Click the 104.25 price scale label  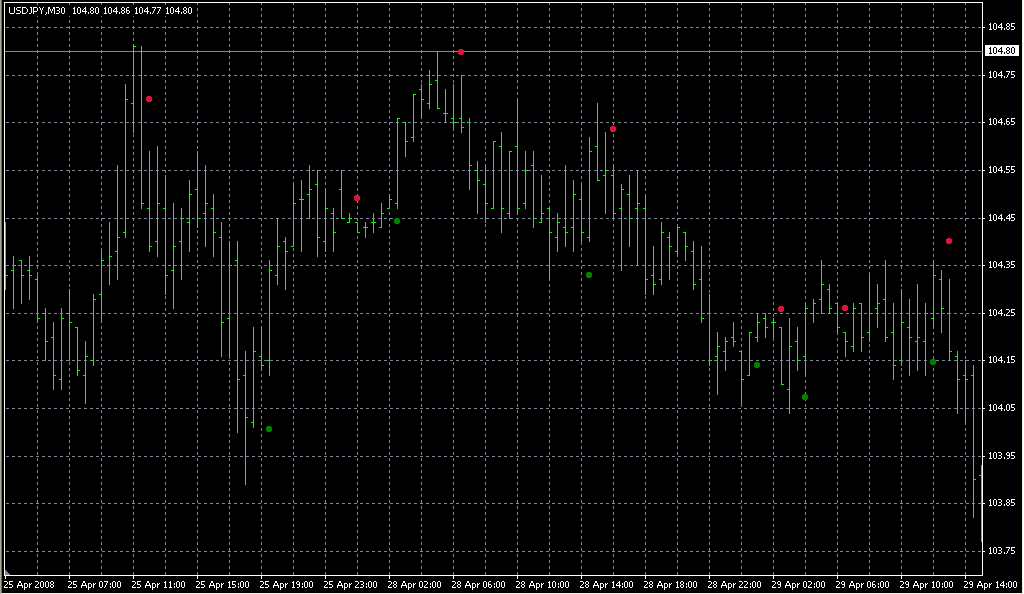1001,313
